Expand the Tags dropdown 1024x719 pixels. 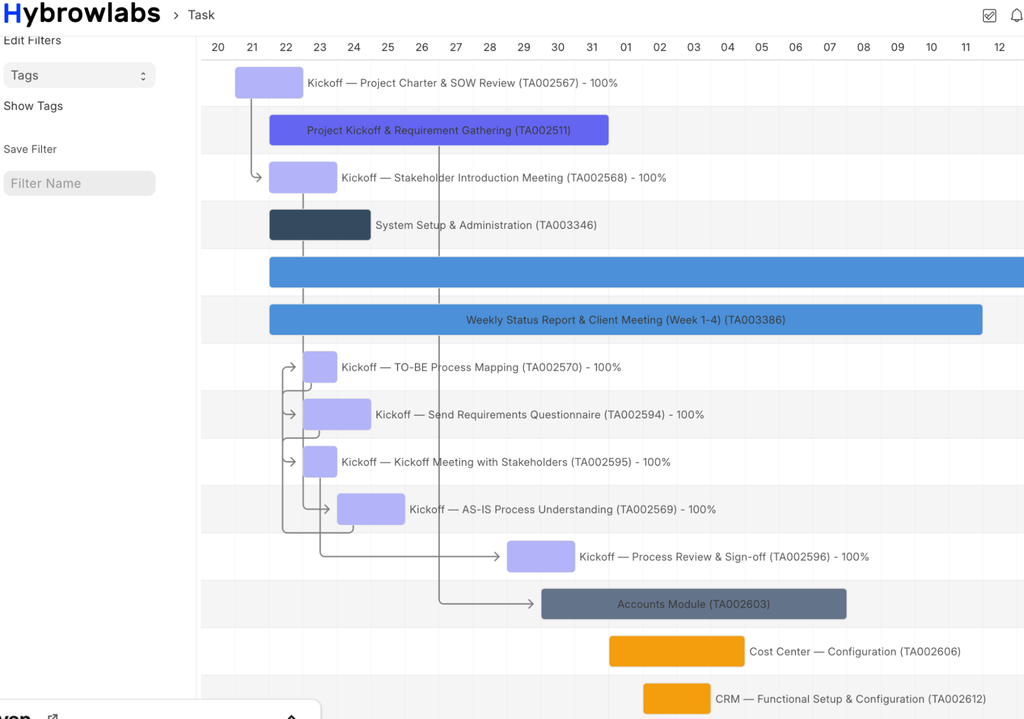pyautogui.click(x=79, y=75)
